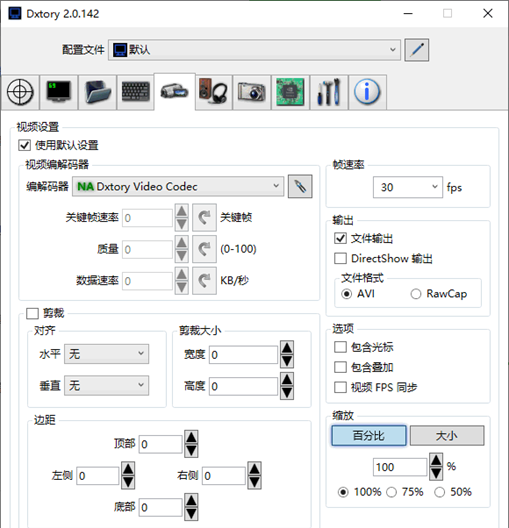Viewport: 509px width, 528px height.
Task: Select the 100% scale radio button
Action: [343, 492]
